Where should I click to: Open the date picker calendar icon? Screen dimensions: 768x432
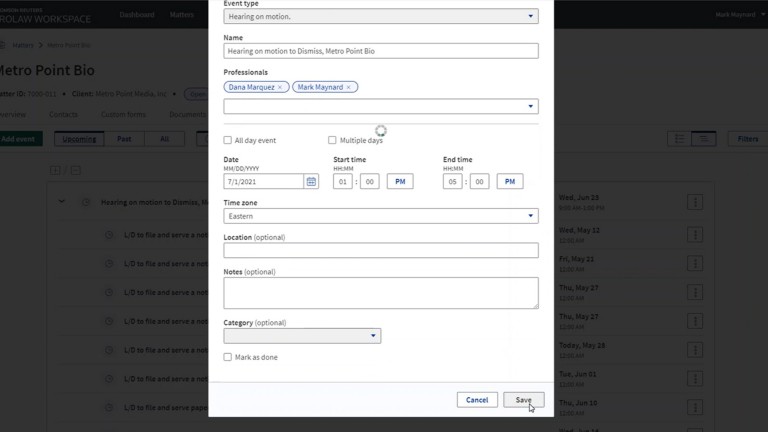click(x=311, y=182)
